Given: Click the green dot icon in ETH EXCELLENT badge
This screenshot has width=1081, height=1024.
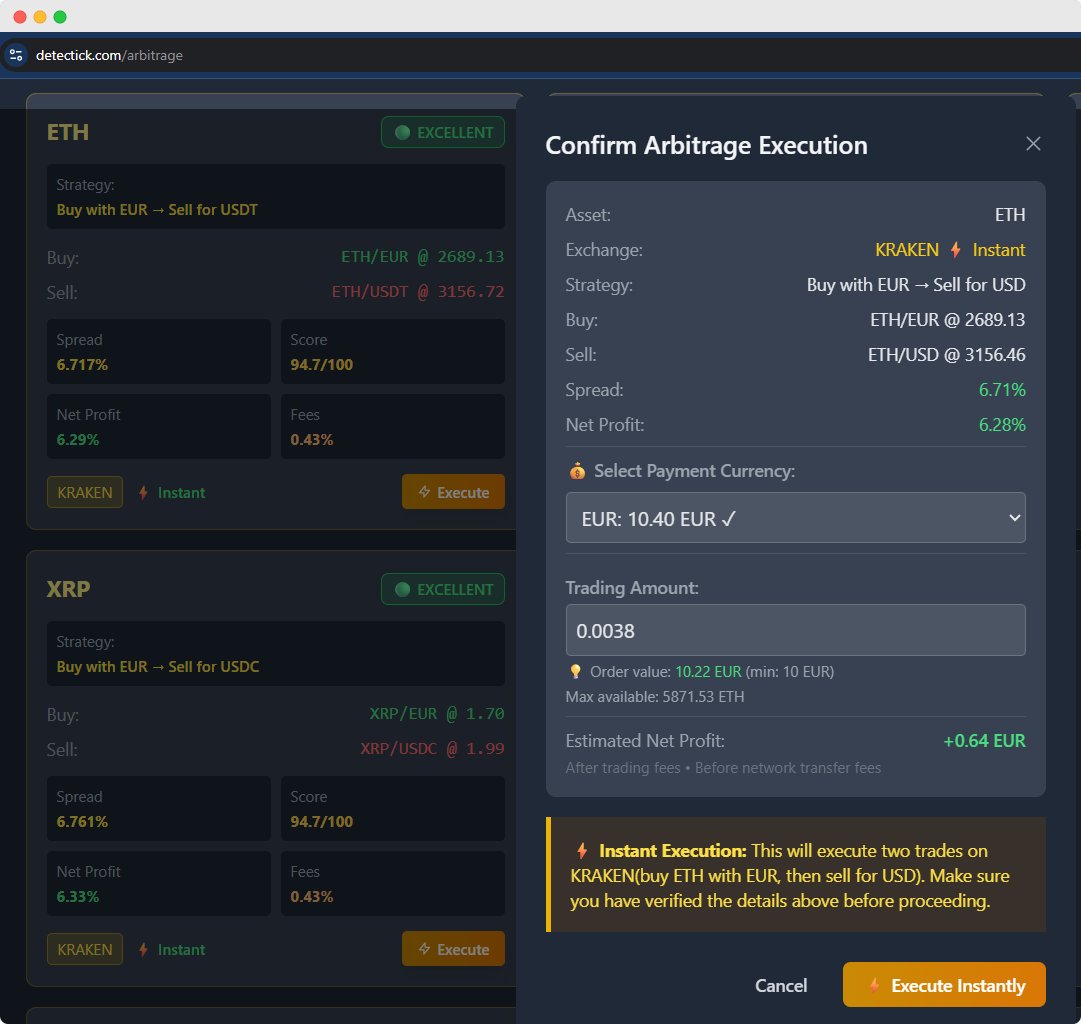Looking at the screenshot, I should click(403, 132).
